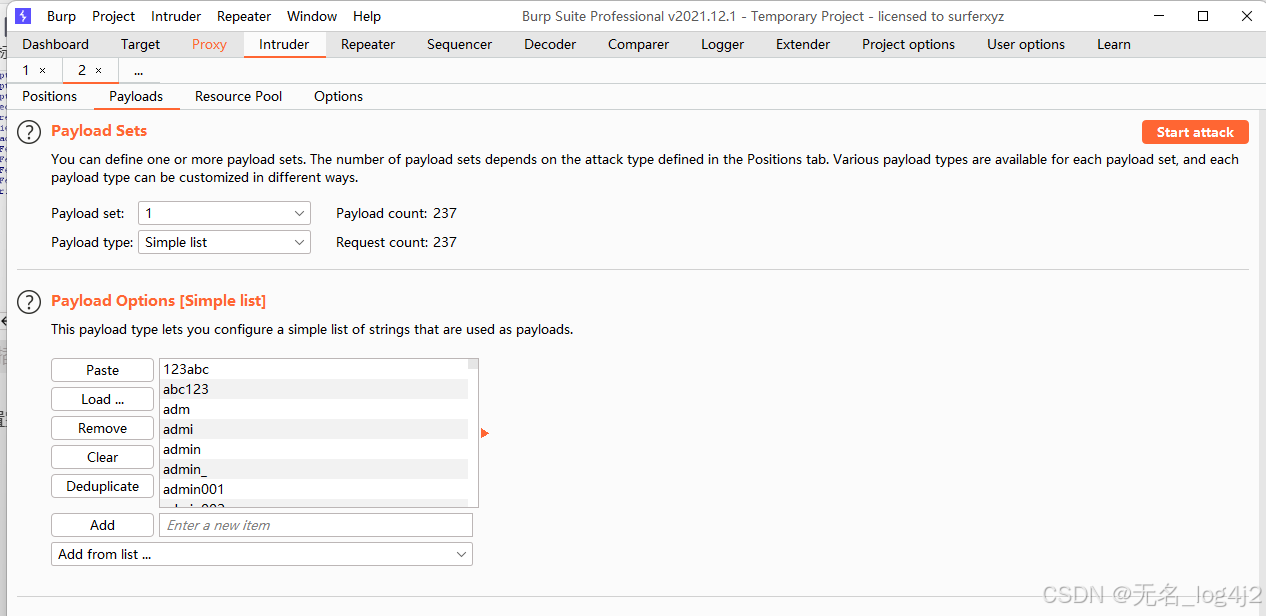
Task: Select the admin001 payload entry
Action: tap(314, 489)
